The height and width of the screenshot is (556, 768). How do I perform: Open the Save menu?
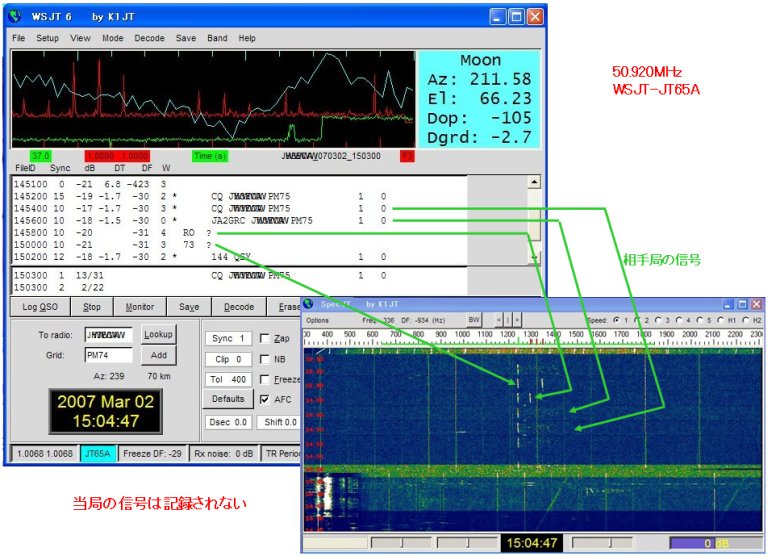186,38
